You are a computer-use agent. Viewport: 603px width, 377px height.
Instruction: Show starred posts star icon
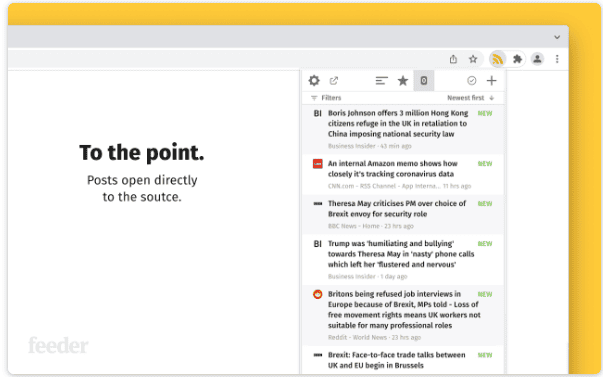pyautogui.click(x=403, y=80)
